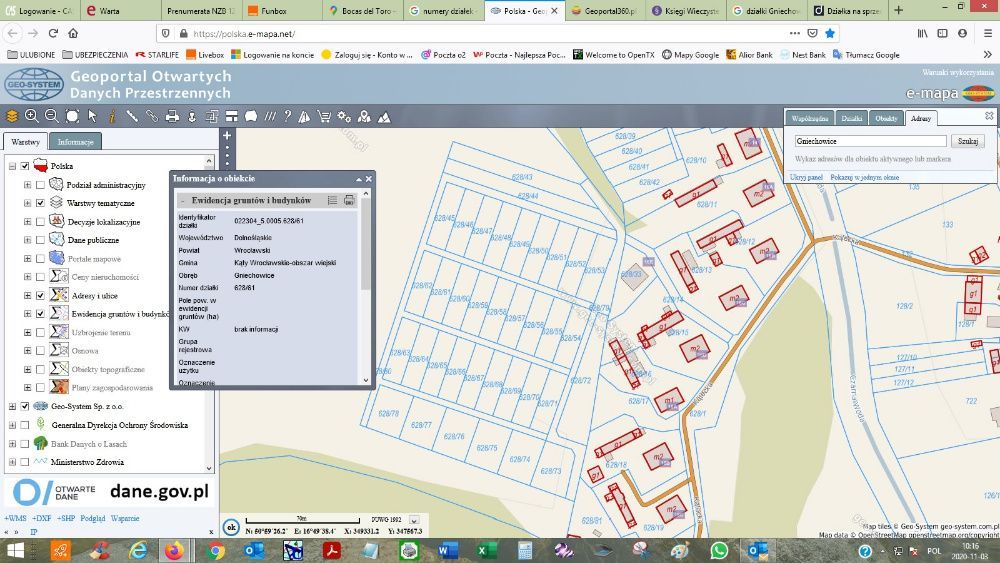Click the zoom out magnifier tool
The width and height of the screenshot is (1000, 563).
(x=51, y=116)
